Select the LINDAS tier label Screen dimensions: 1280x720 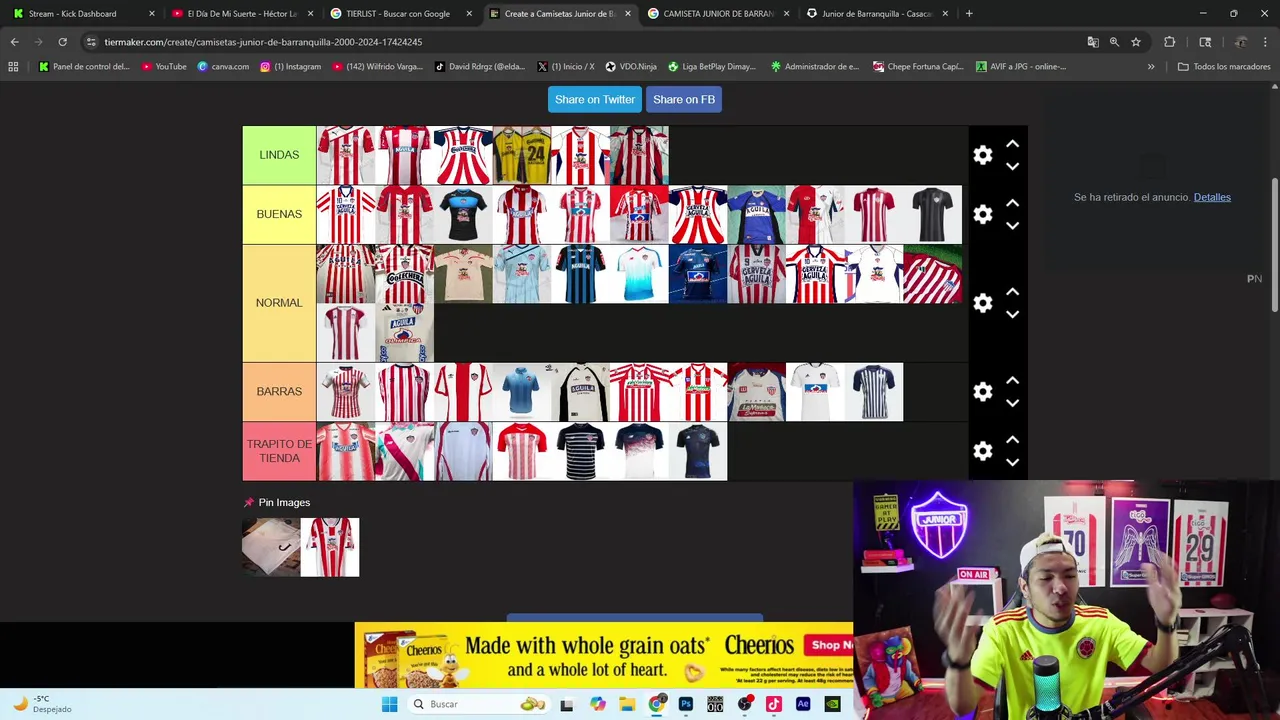[x=279, y=155]
